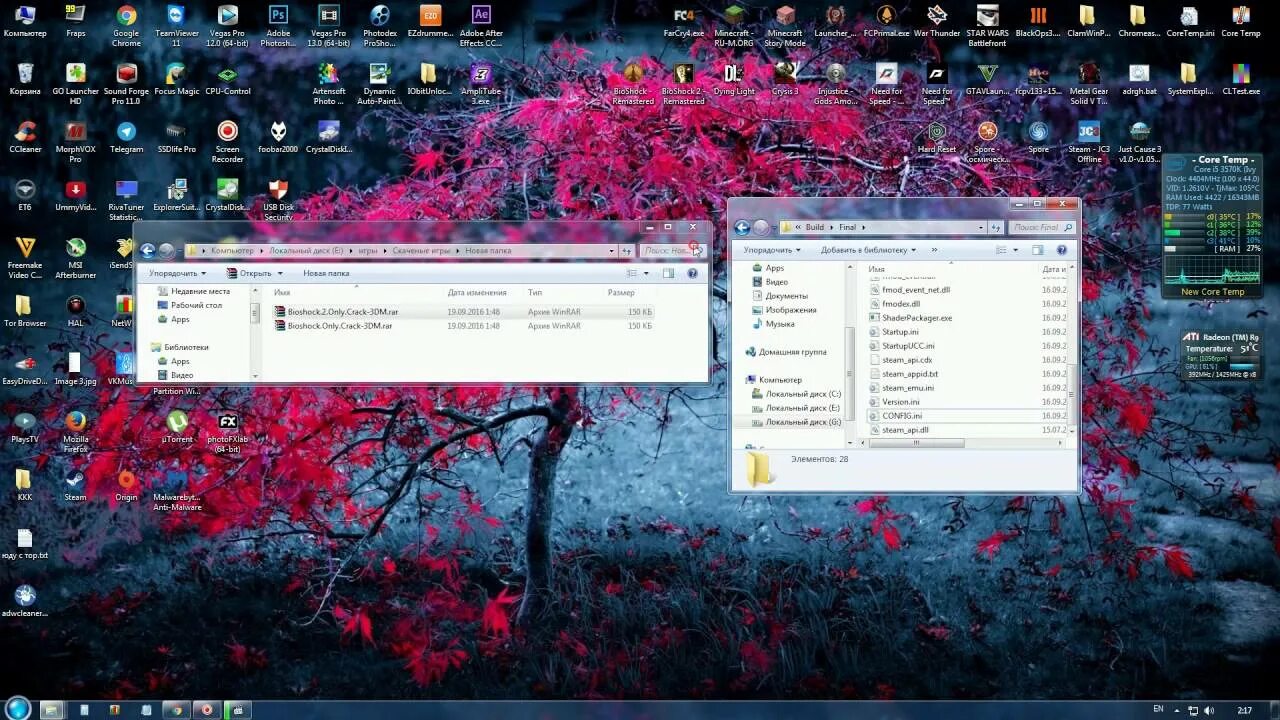Sort by Размер column header

pyautogui.click(x=621, y=293)
